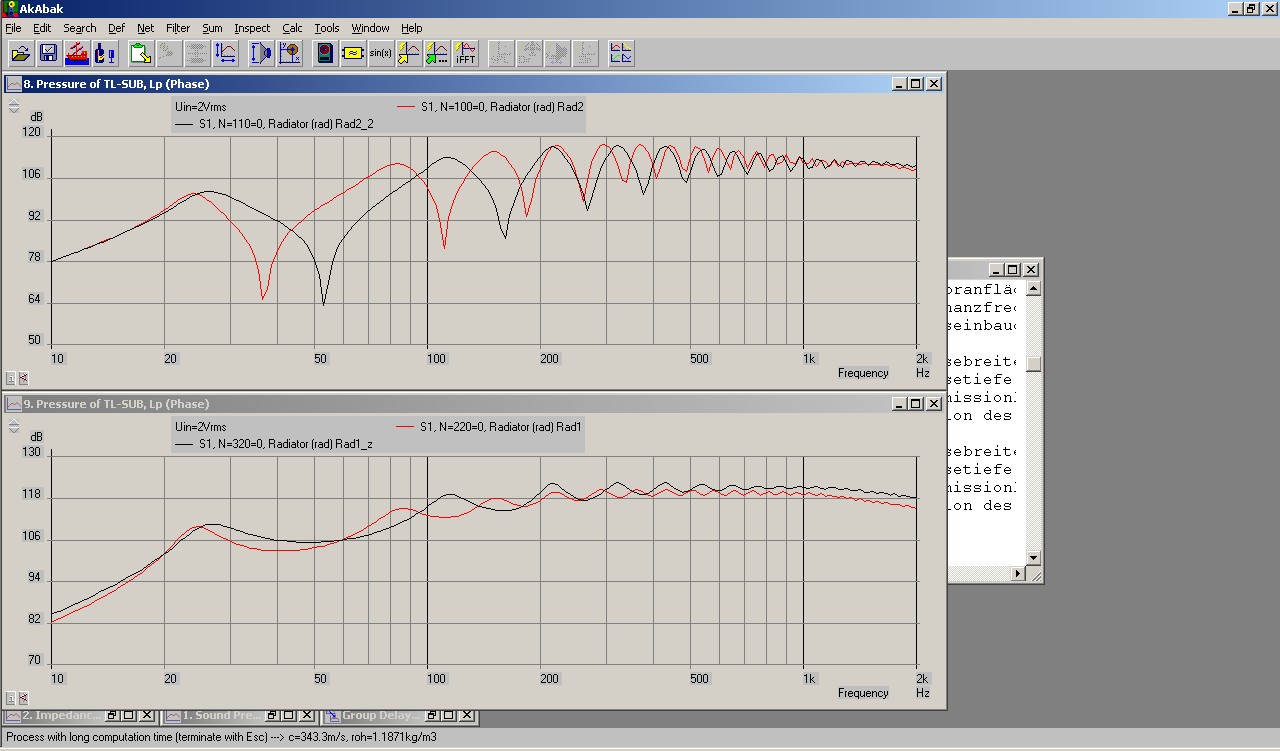Click the sin(x) function icon
Screen dimensions: 1280x751
point(381,54)
